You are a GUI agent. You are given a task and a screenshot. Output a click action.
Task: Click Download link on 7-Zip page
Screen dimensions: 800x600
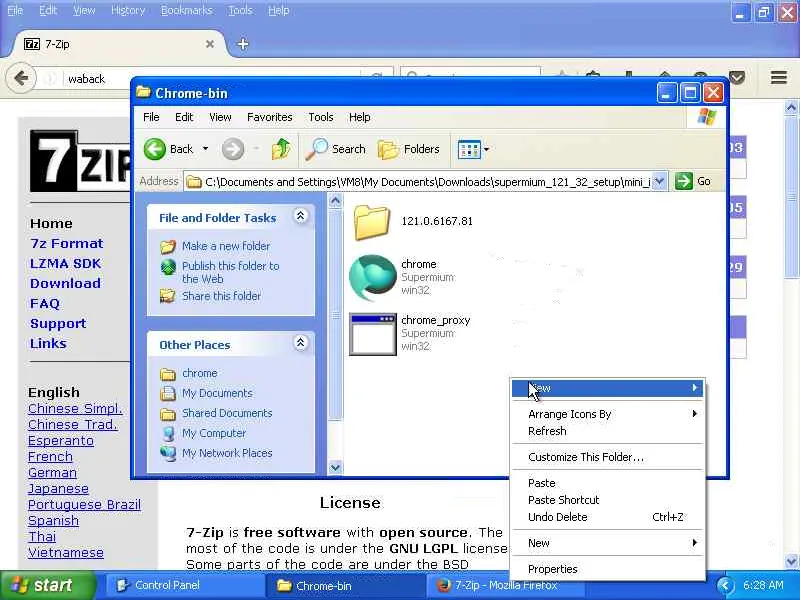tap(65, 283)
